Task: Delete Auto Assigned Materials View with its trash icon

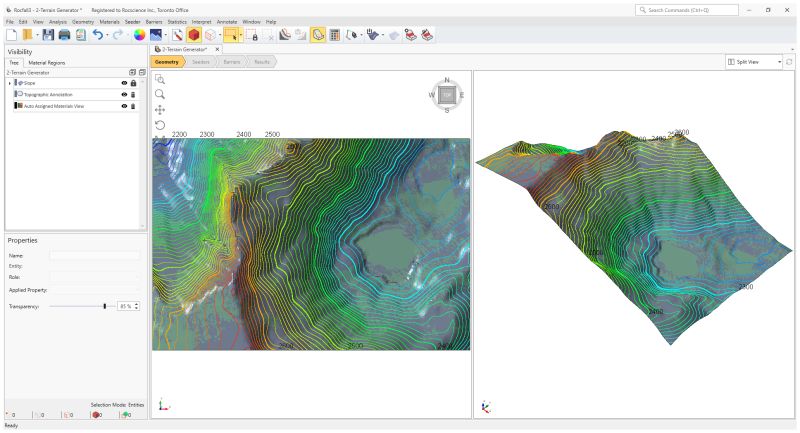Action: tap(133, 106)
